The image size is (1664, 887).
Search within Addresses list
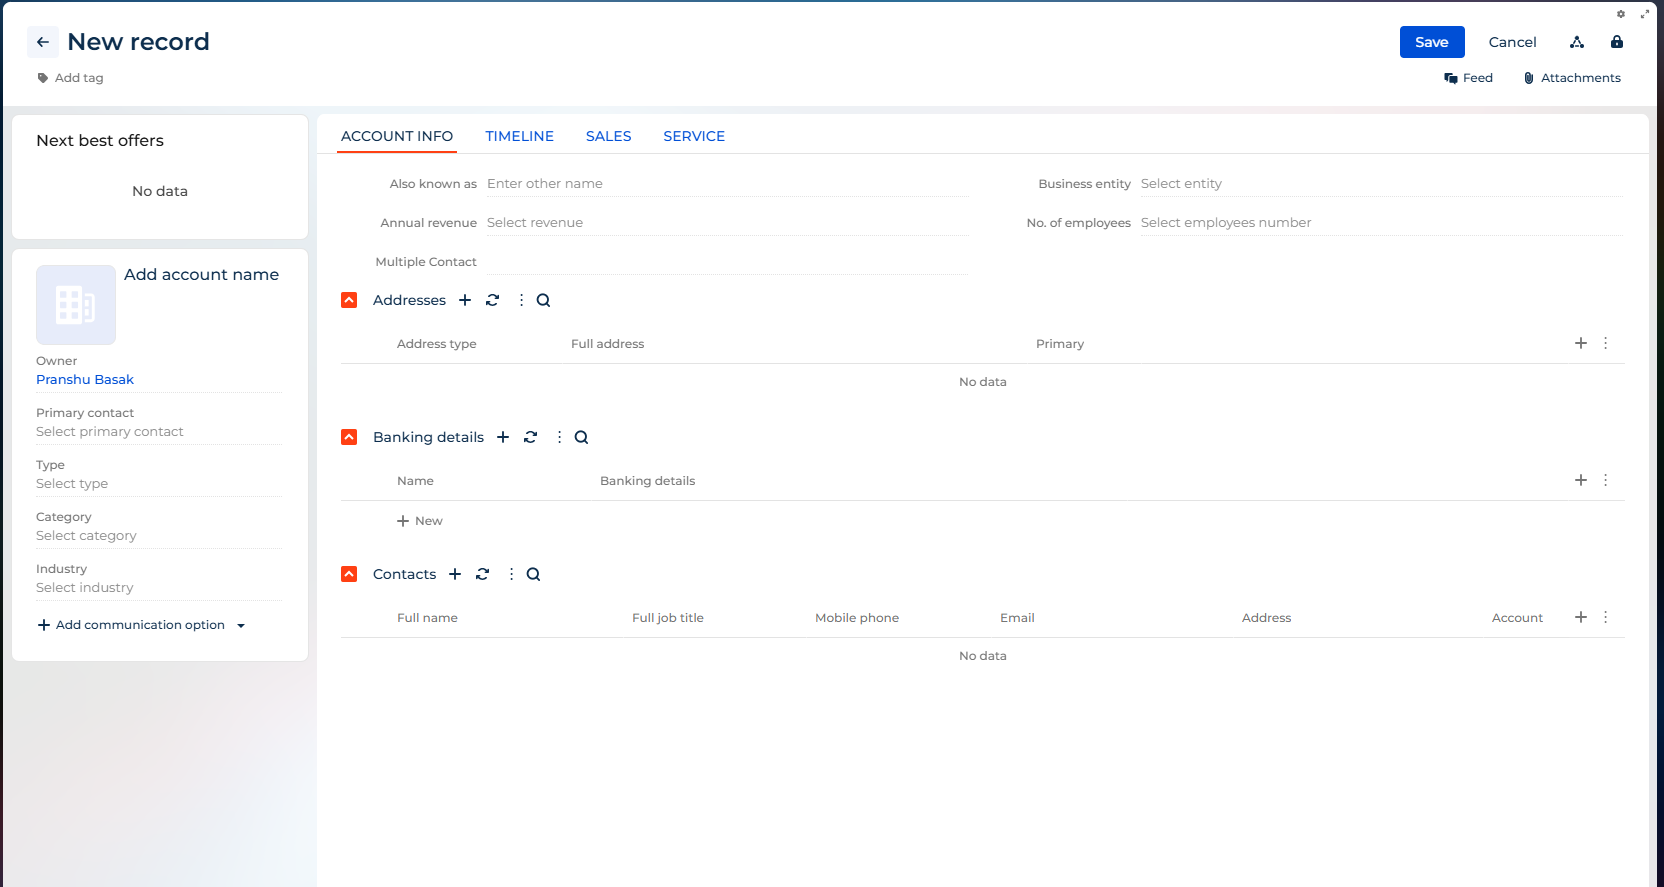[x=543, y=300]
